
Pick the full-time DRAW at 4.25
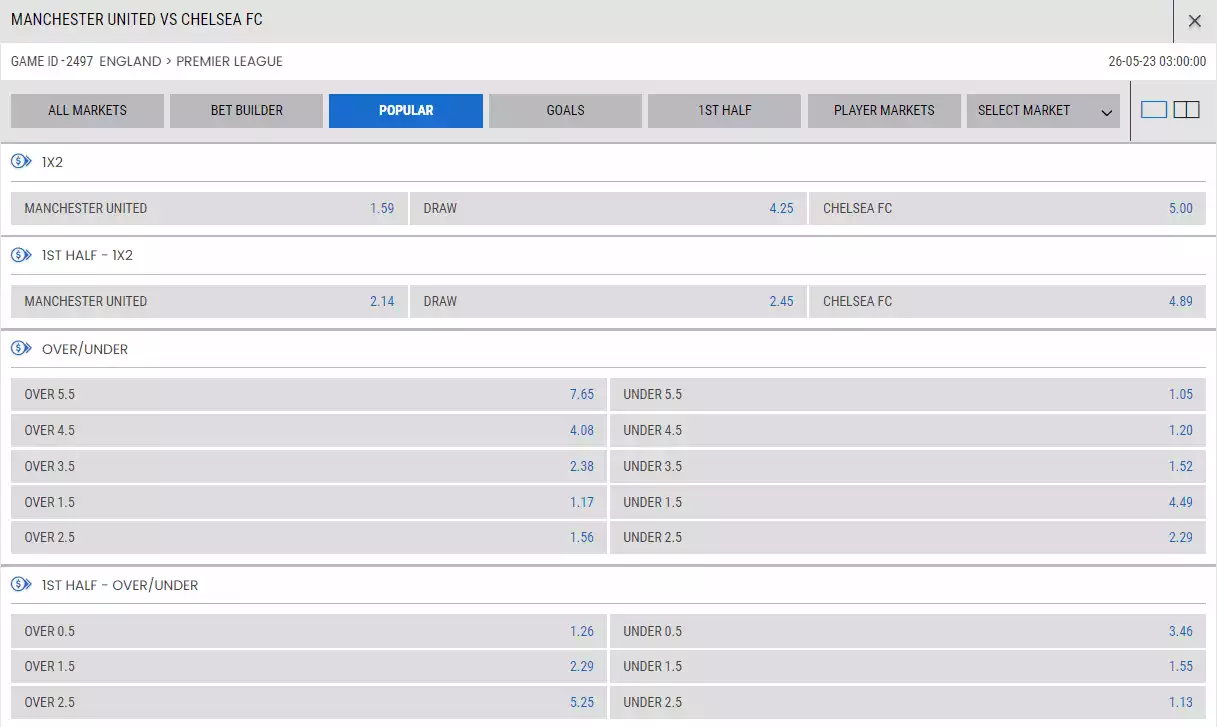tap(608, 209)
